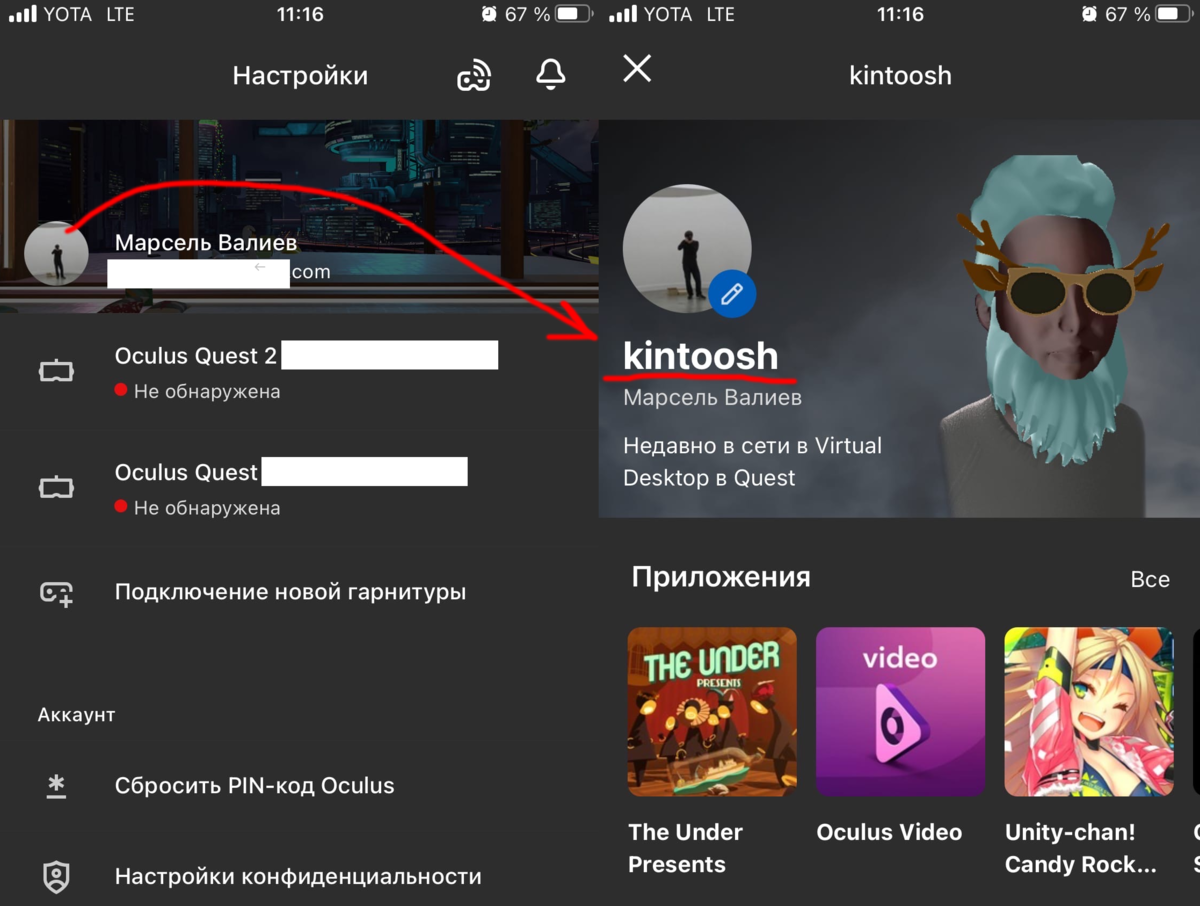1200x906 pixels.
Task: Tap Марсель Валиев name in Settings banner
Action: point(206,243)
